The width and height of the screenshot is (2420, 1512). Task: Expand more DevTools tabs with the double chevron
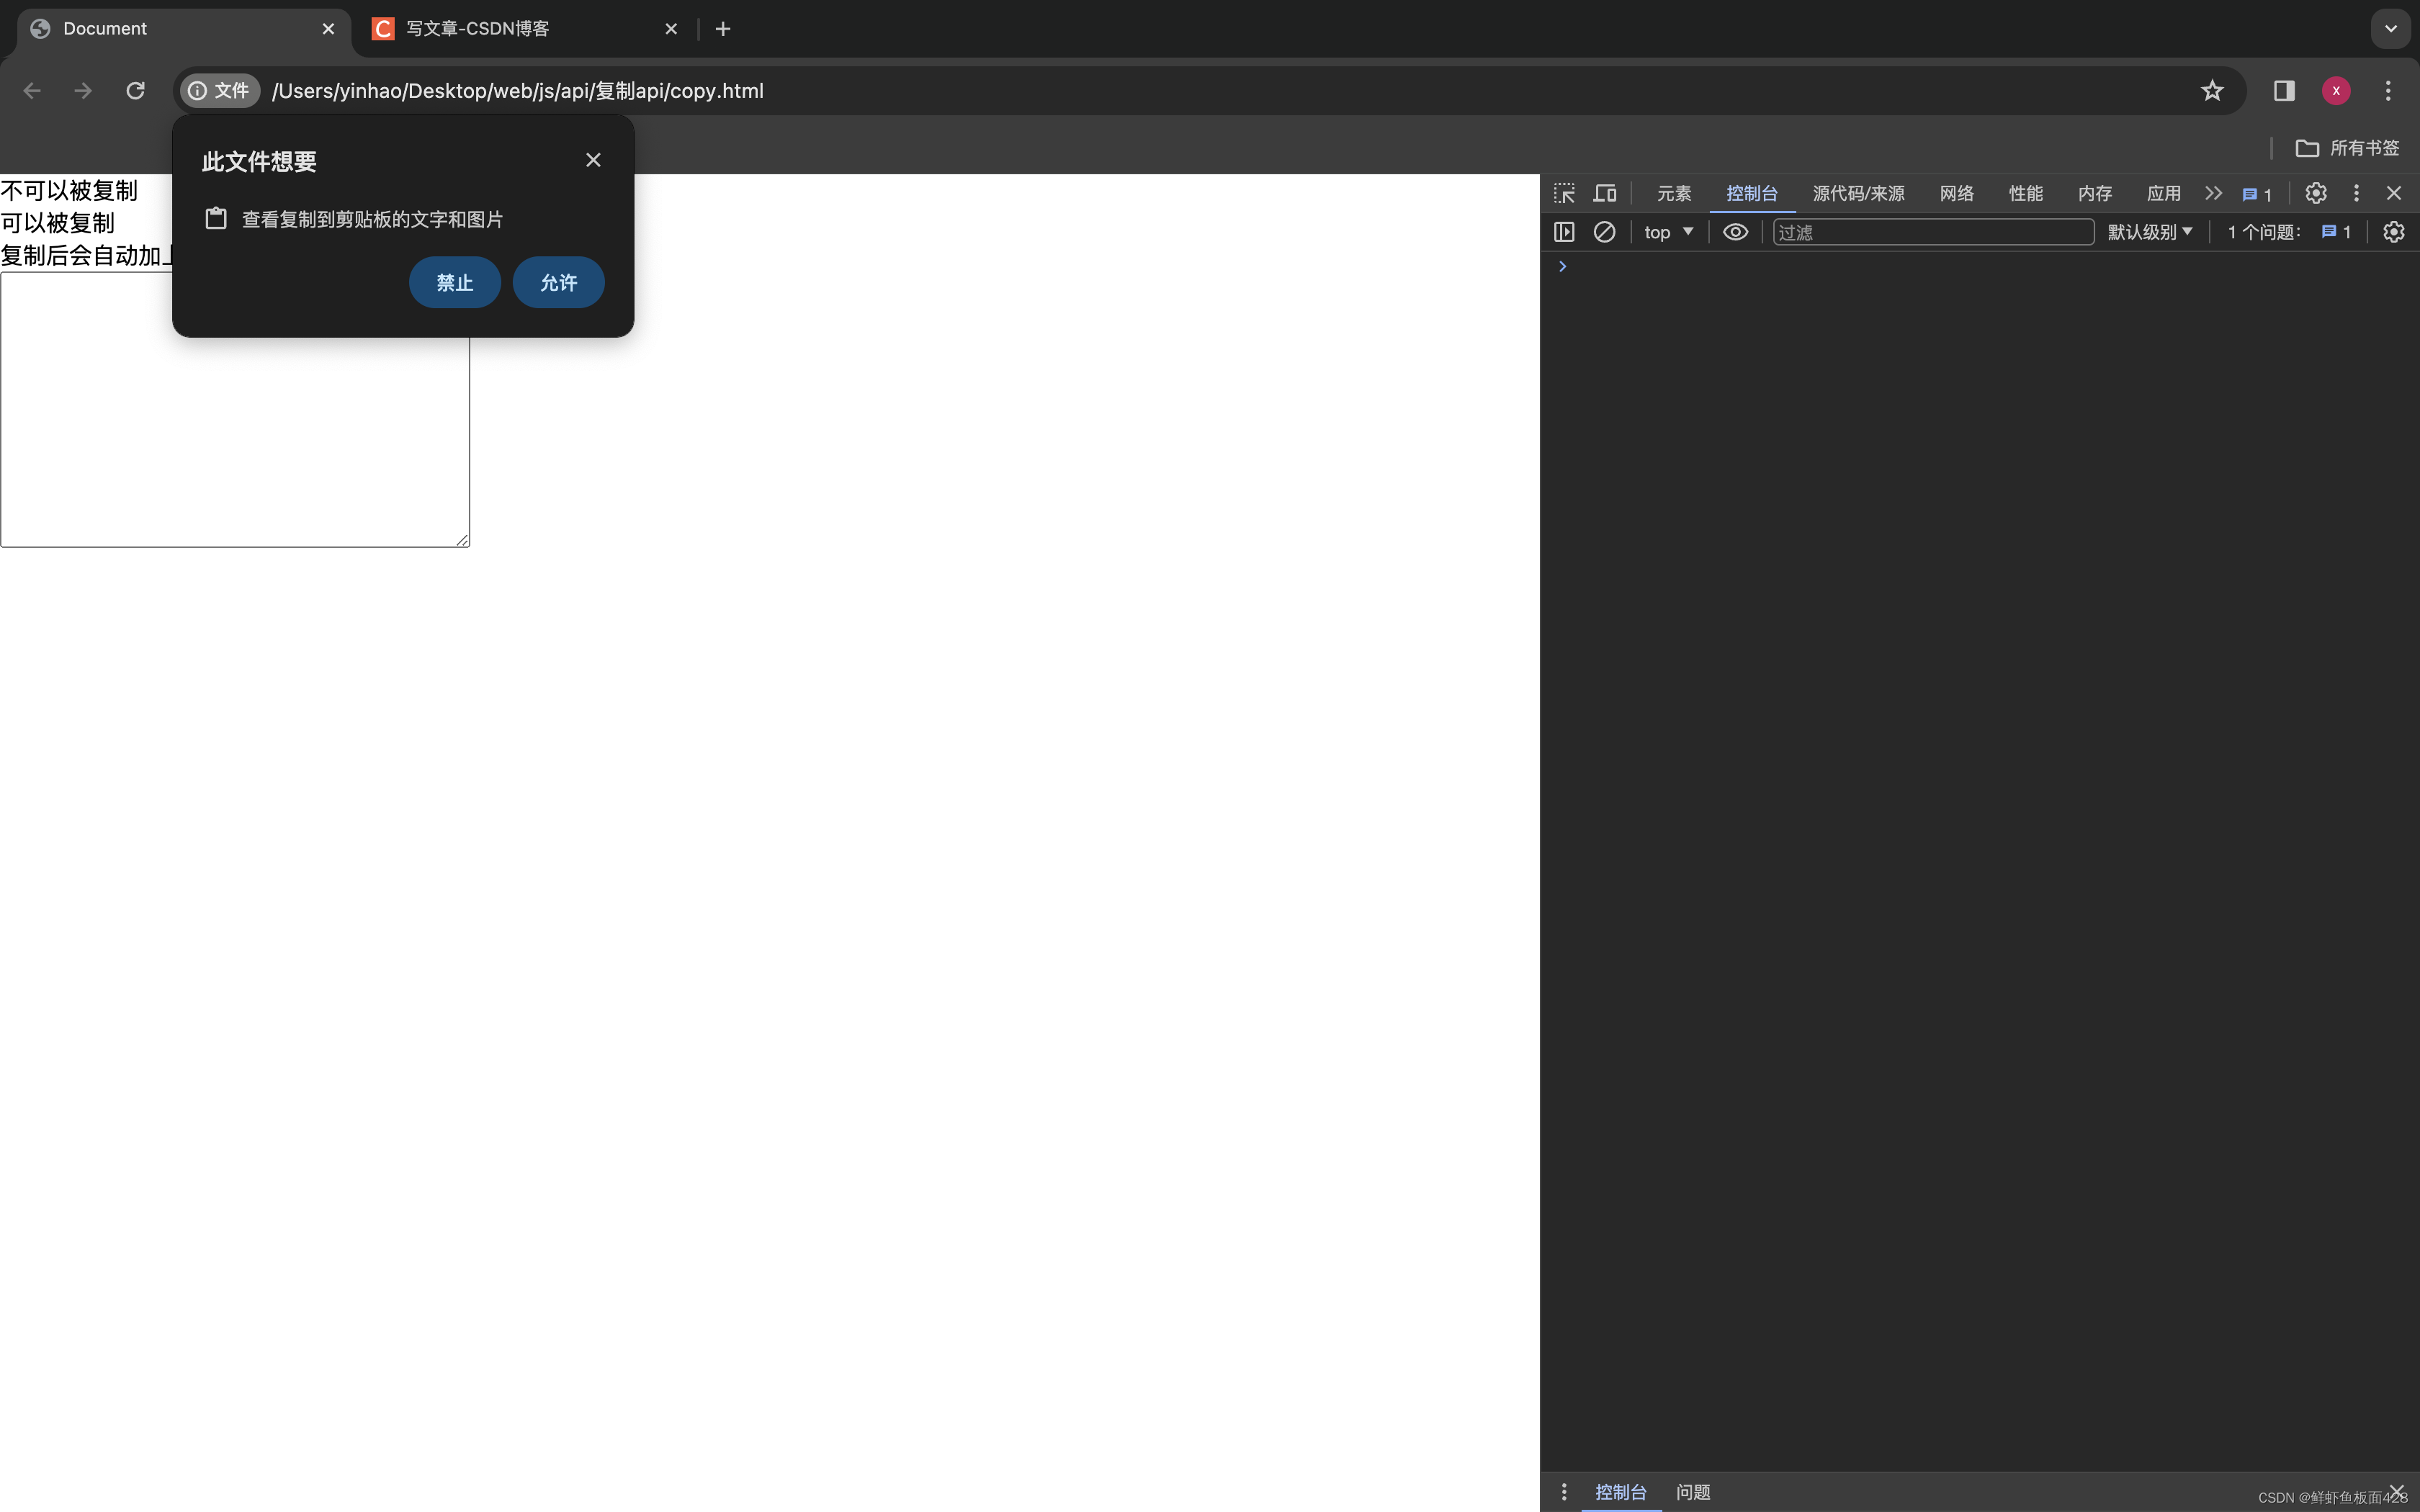(2214, 193)
